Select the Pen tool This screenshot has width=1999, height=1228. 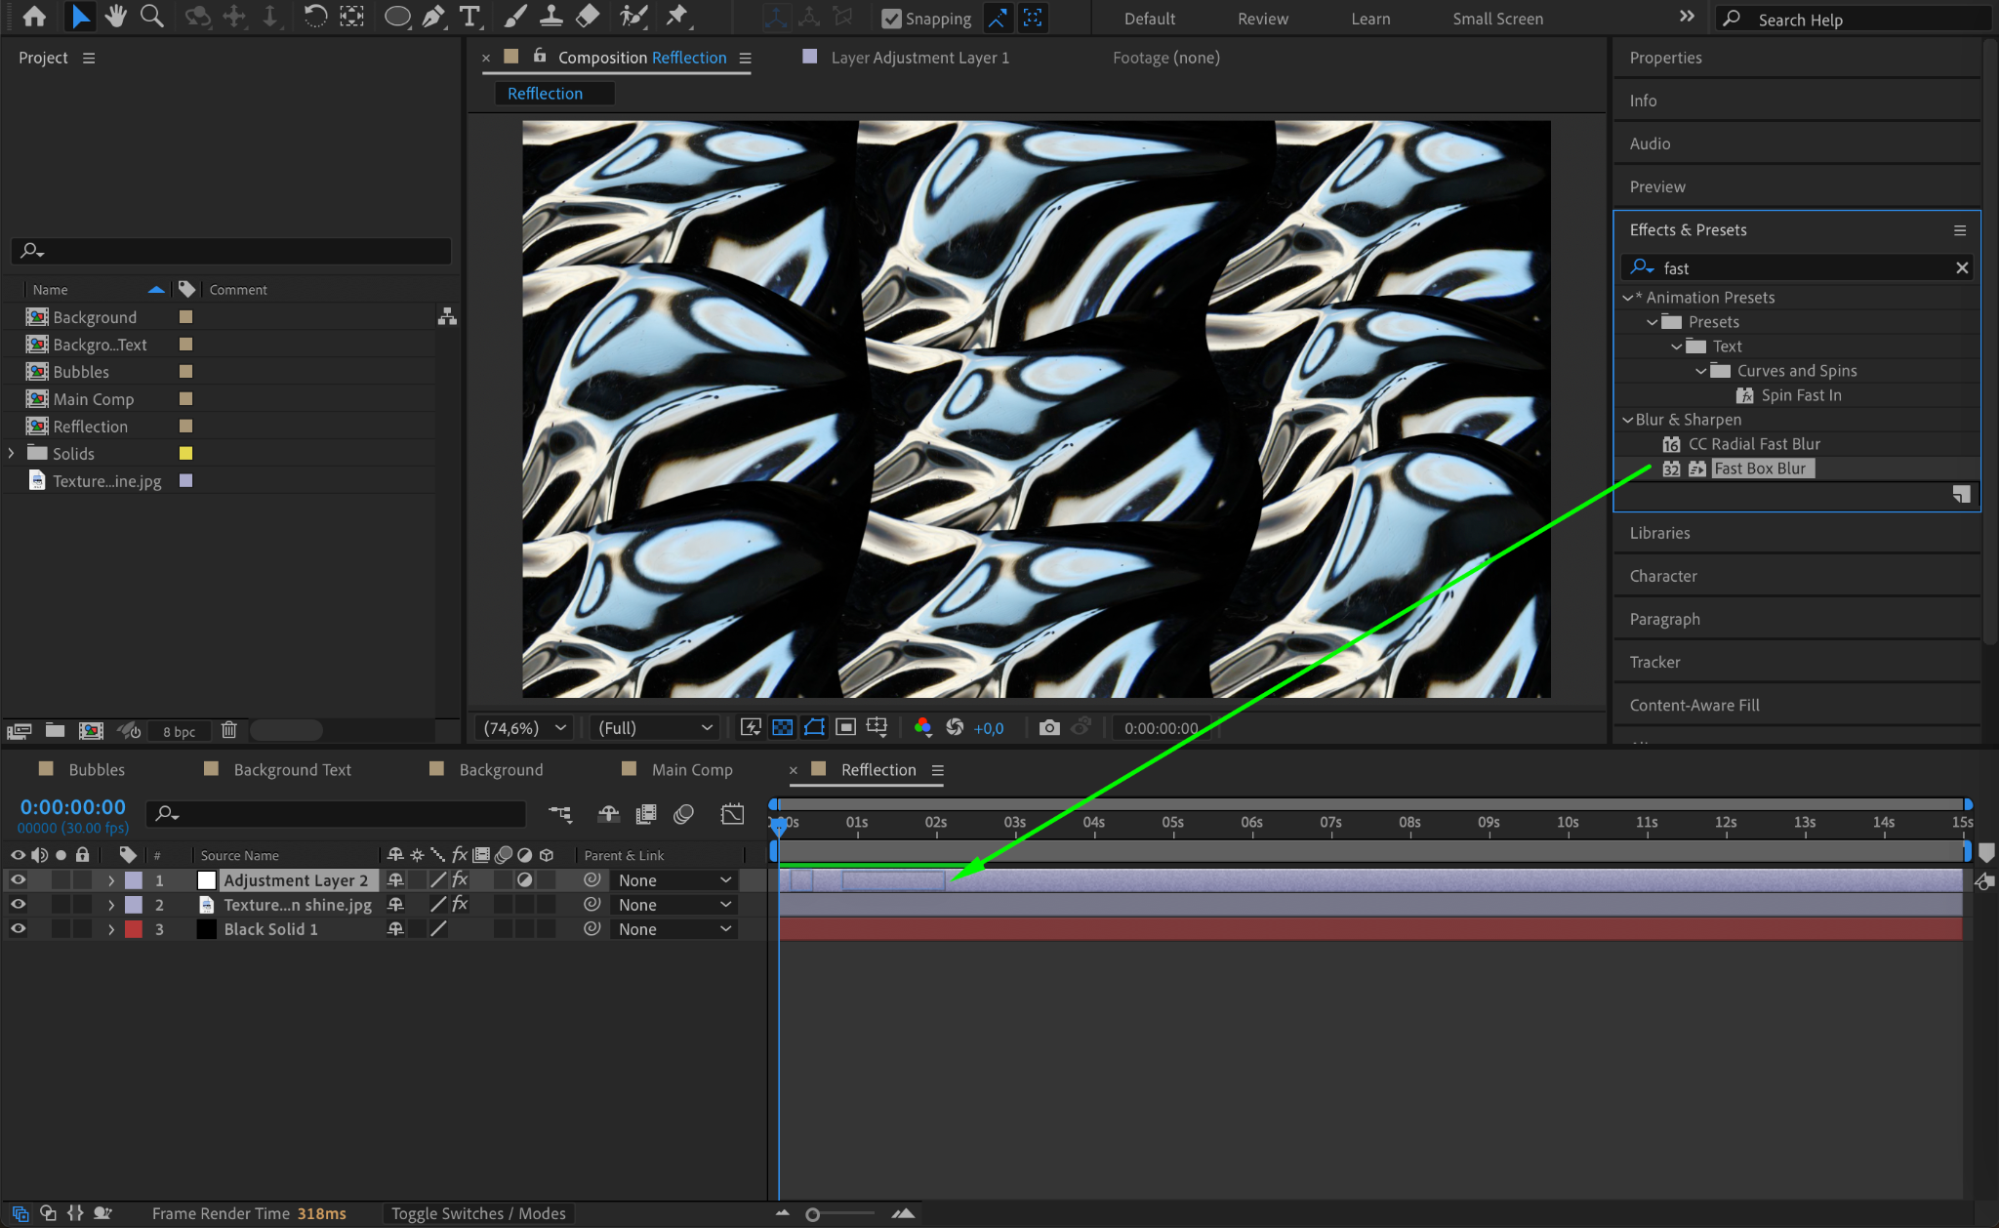coord(433,16)
